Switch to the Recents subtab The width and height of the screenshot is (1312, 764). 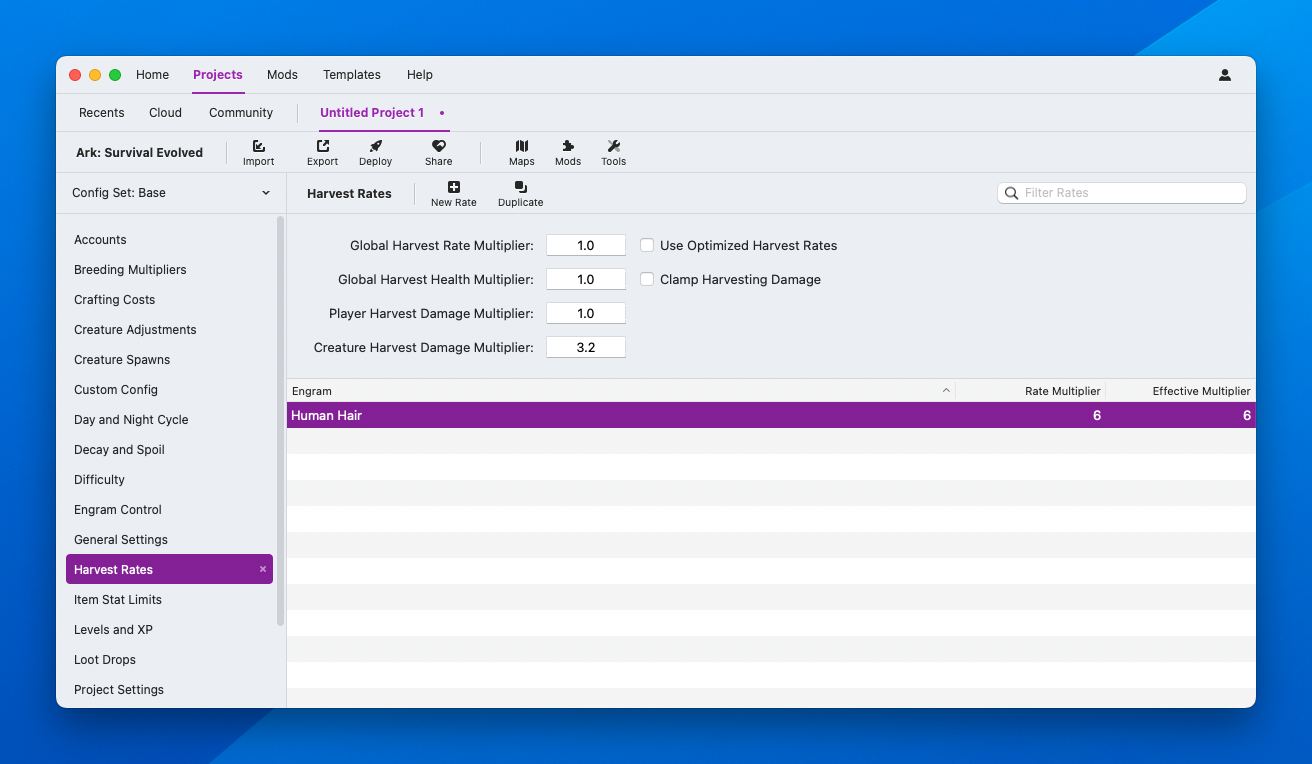click(102, 113)
